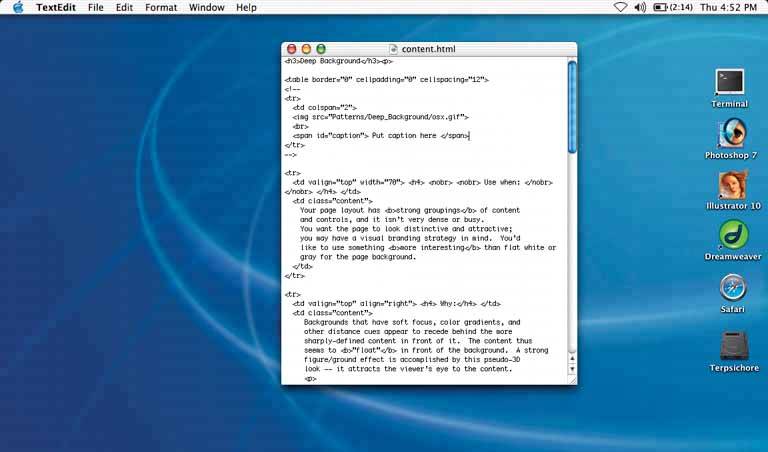Click the blue vertical scrollbar thumb
Viewport: 768px width, 452px height.
571,105
